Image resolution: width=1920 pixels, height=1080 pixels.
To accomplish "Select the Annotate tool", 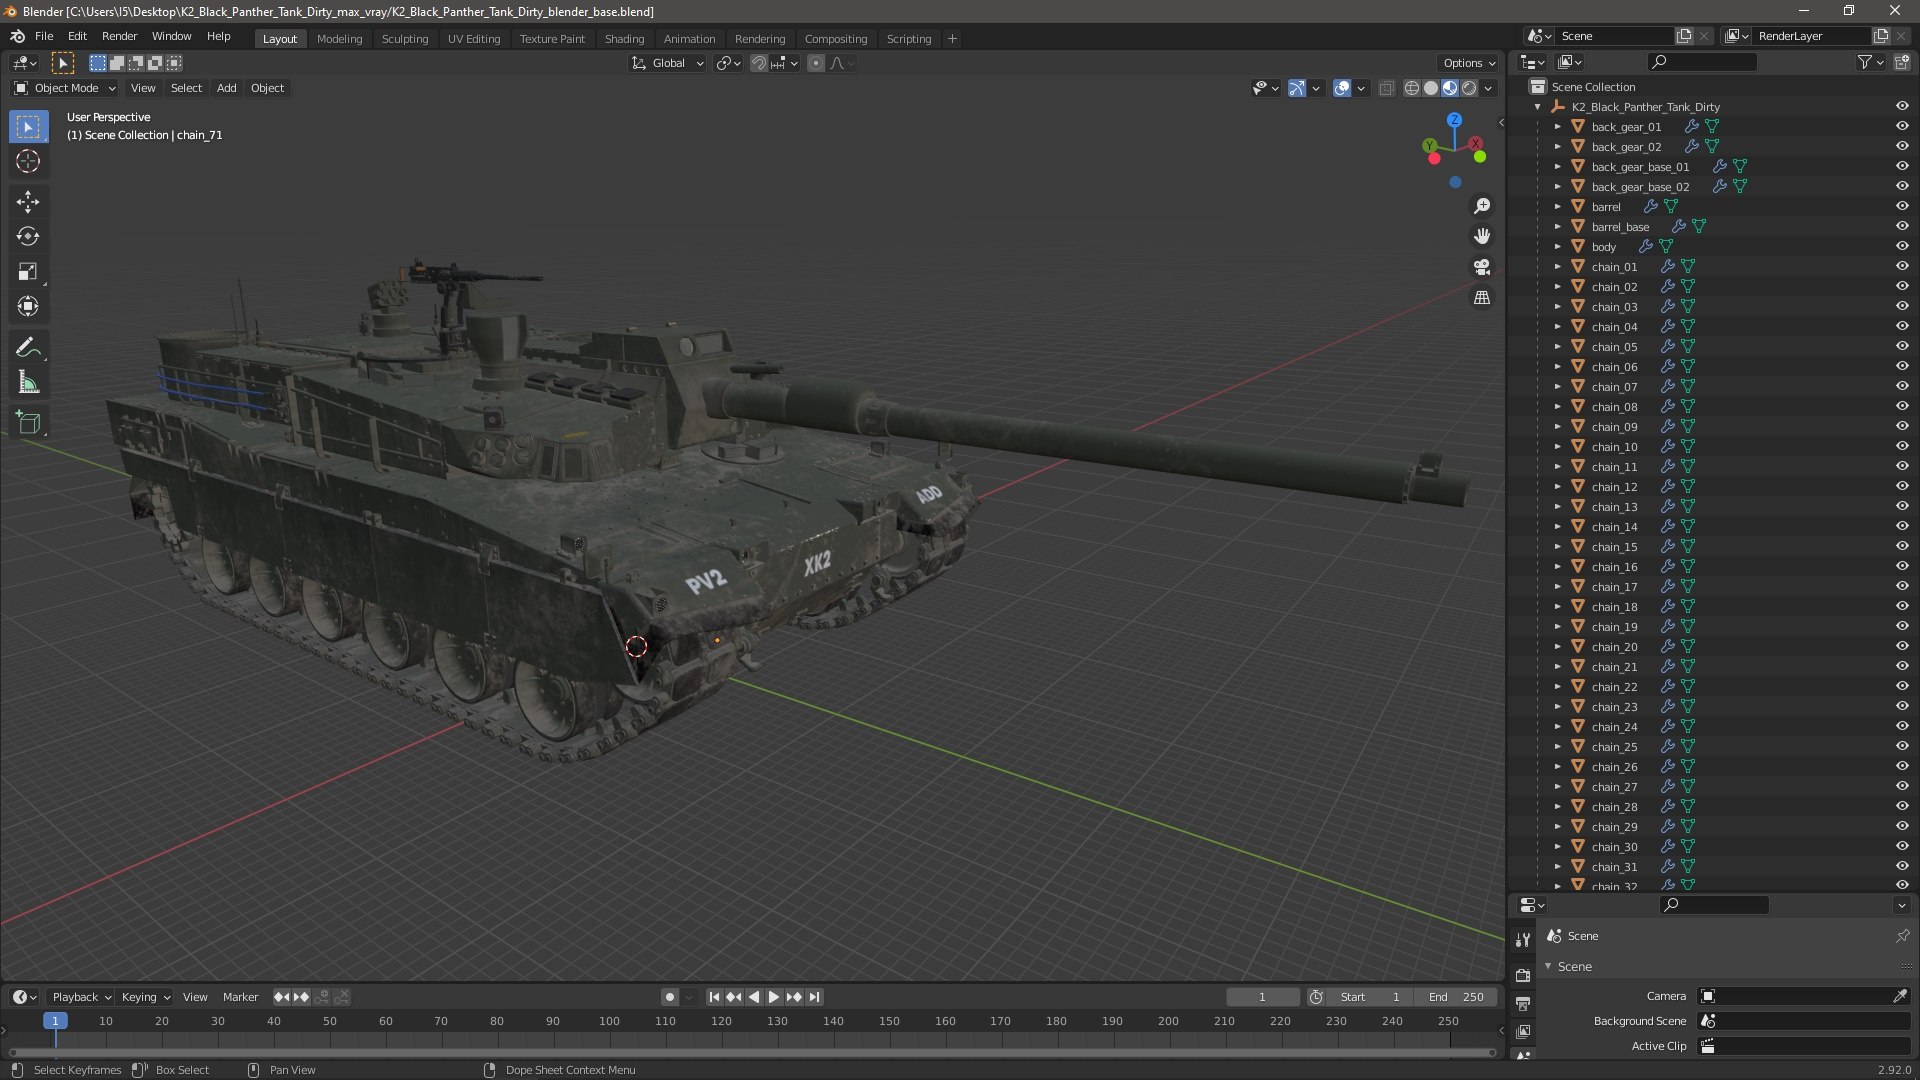I will coord(28,348).
